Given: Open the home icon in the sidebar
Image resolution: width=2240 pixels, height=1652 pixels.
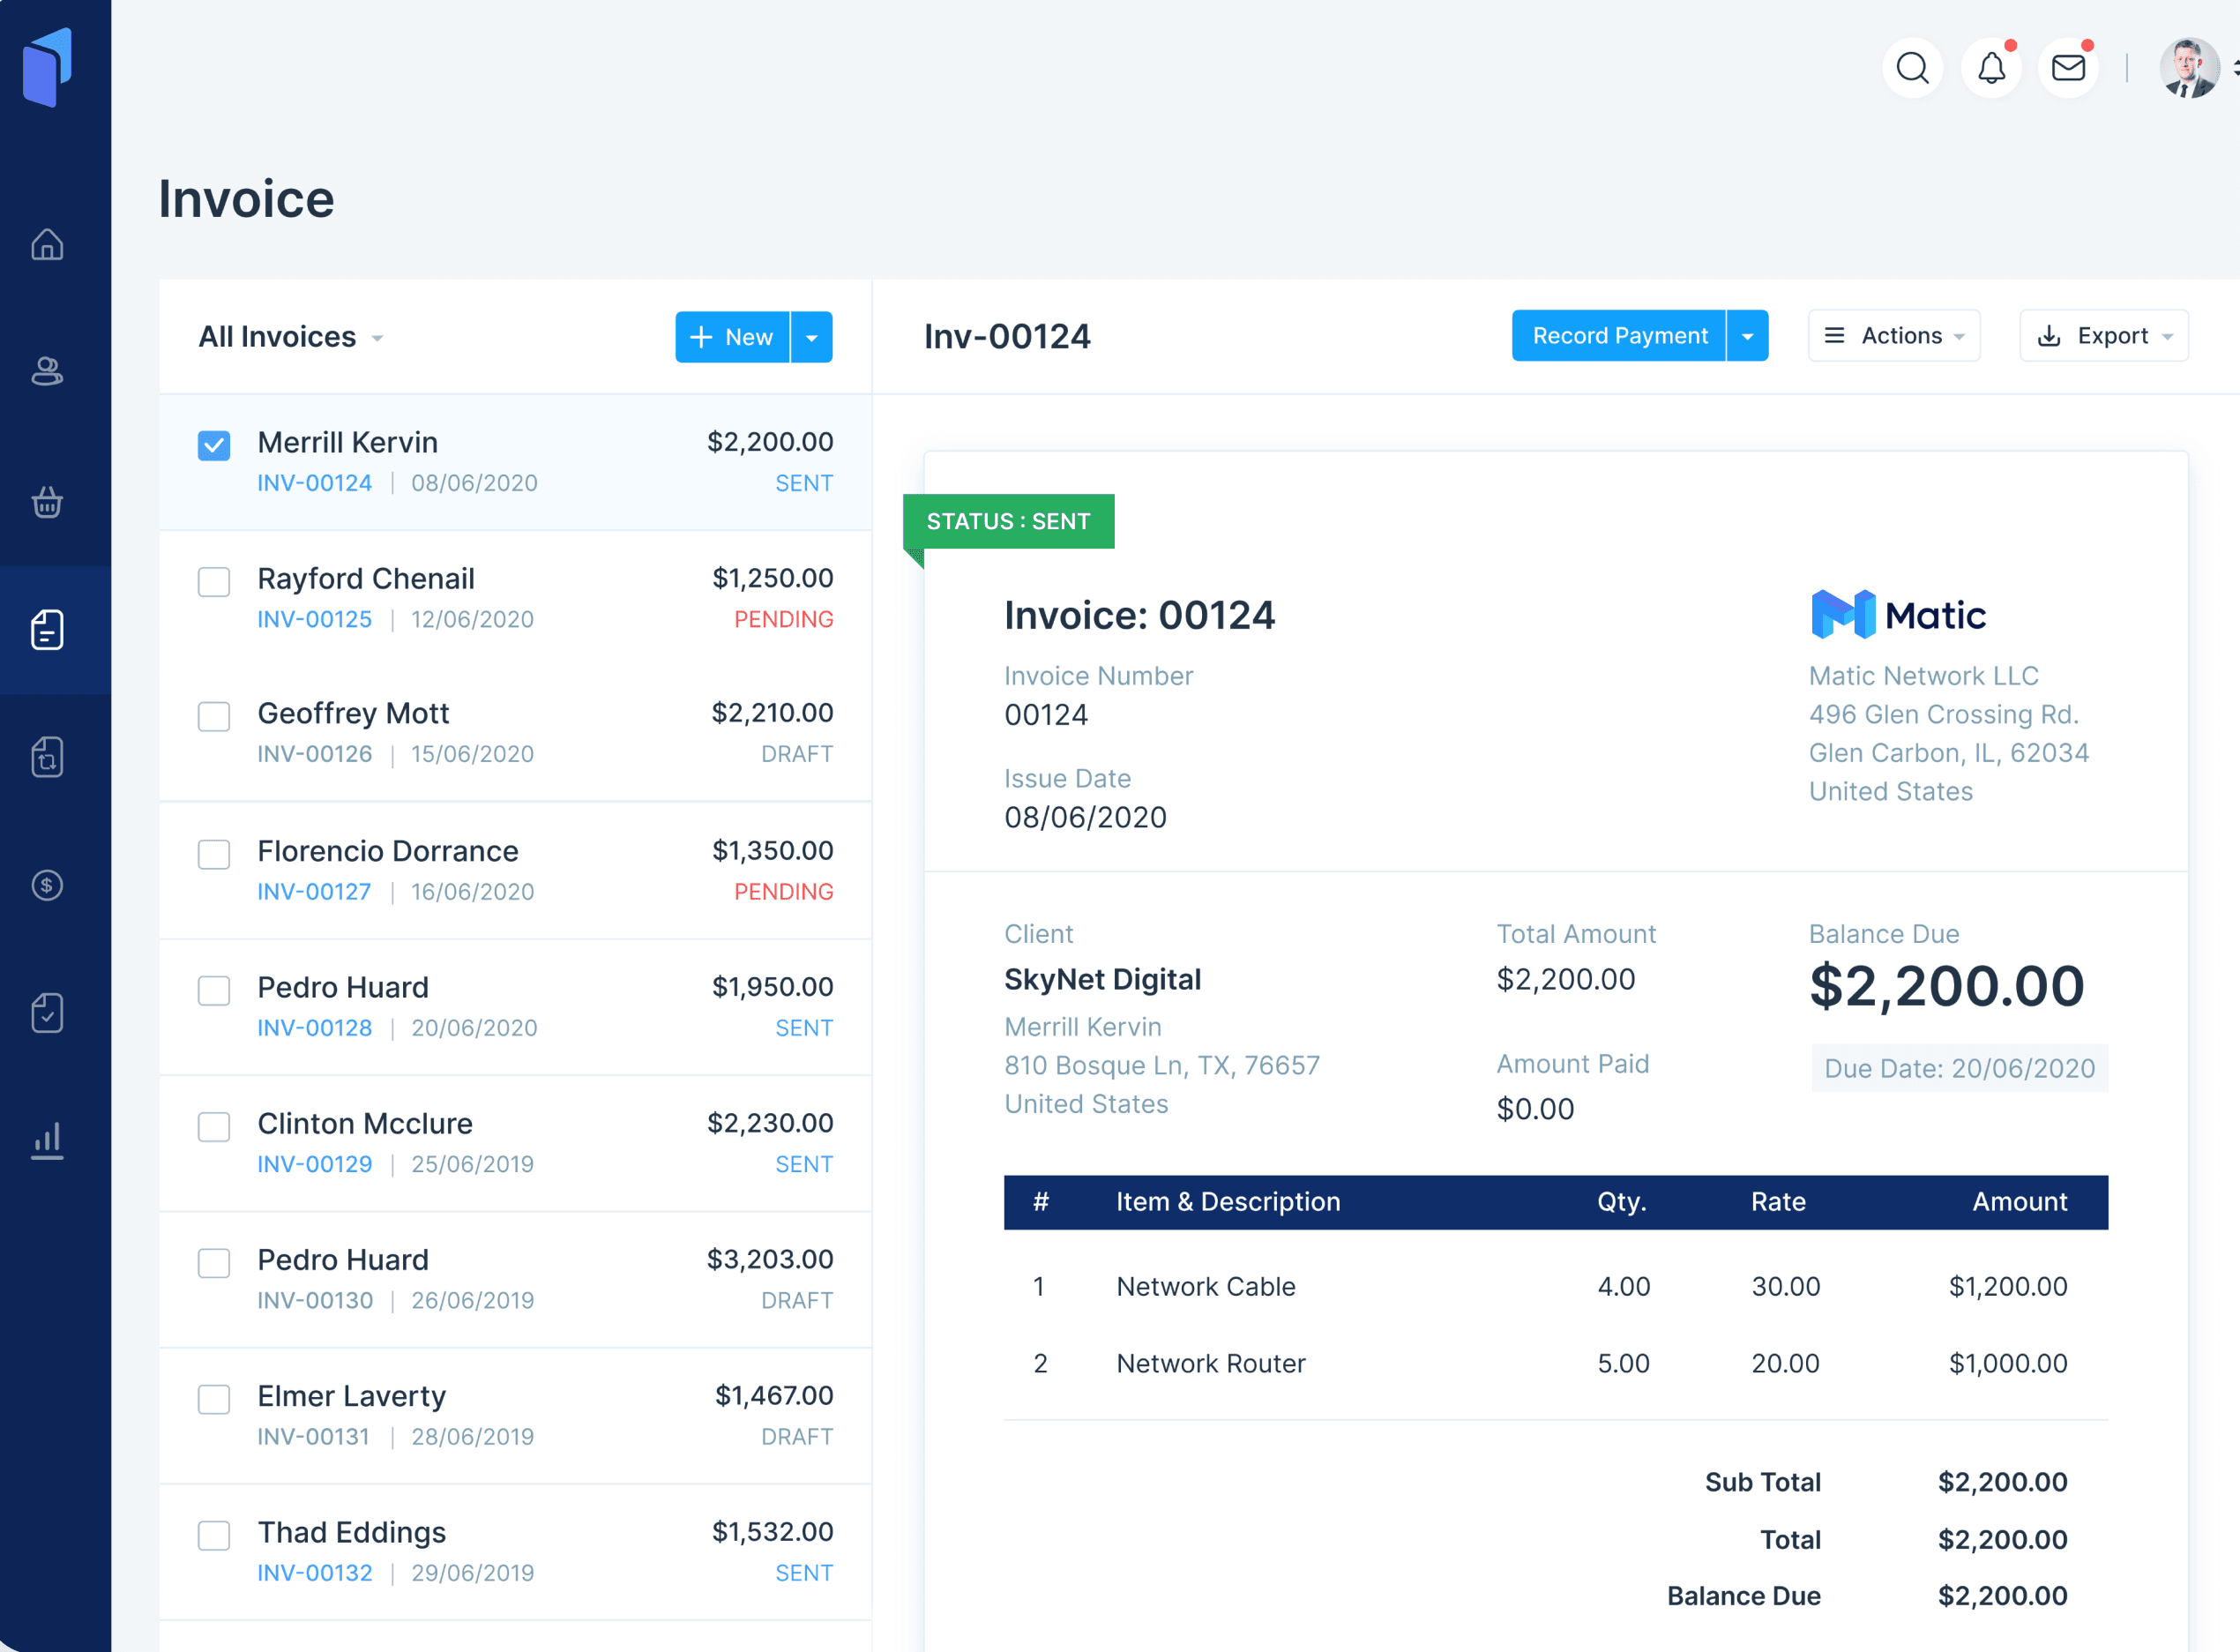Looking at the screenshot, I should 47,244.
